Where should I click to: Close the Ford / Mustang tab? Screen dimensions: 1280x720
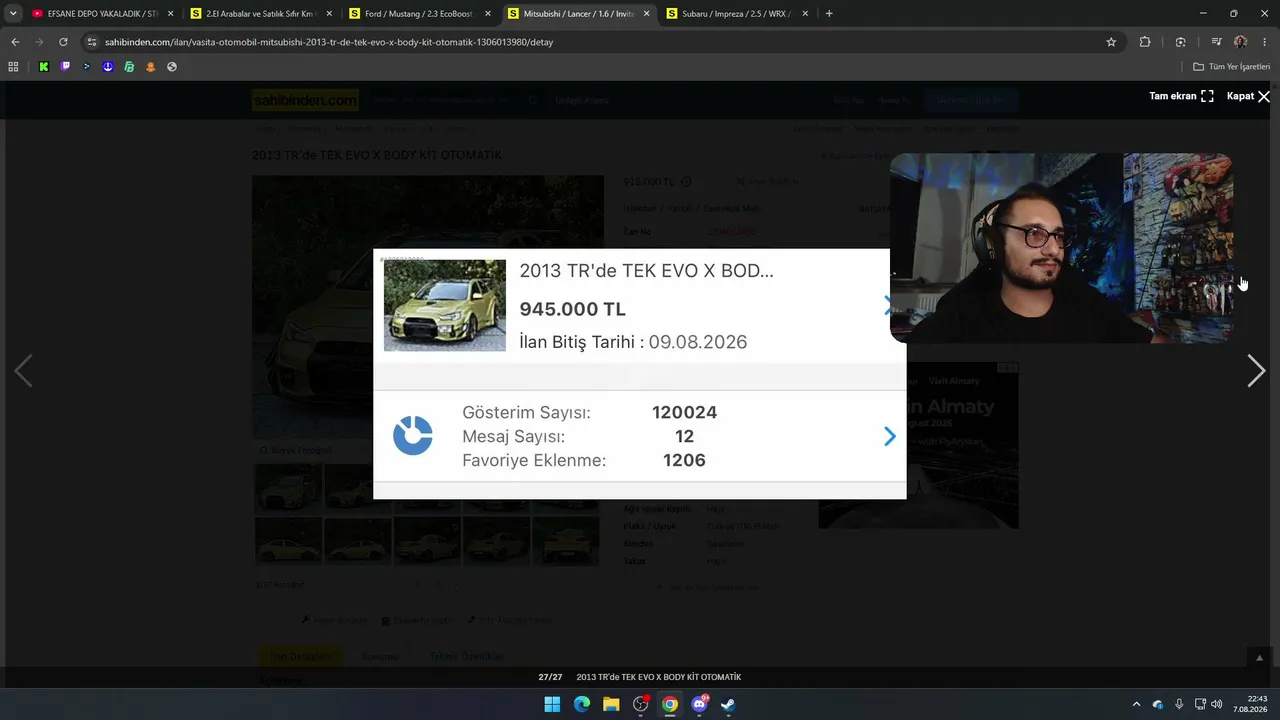tap(487, 14)
